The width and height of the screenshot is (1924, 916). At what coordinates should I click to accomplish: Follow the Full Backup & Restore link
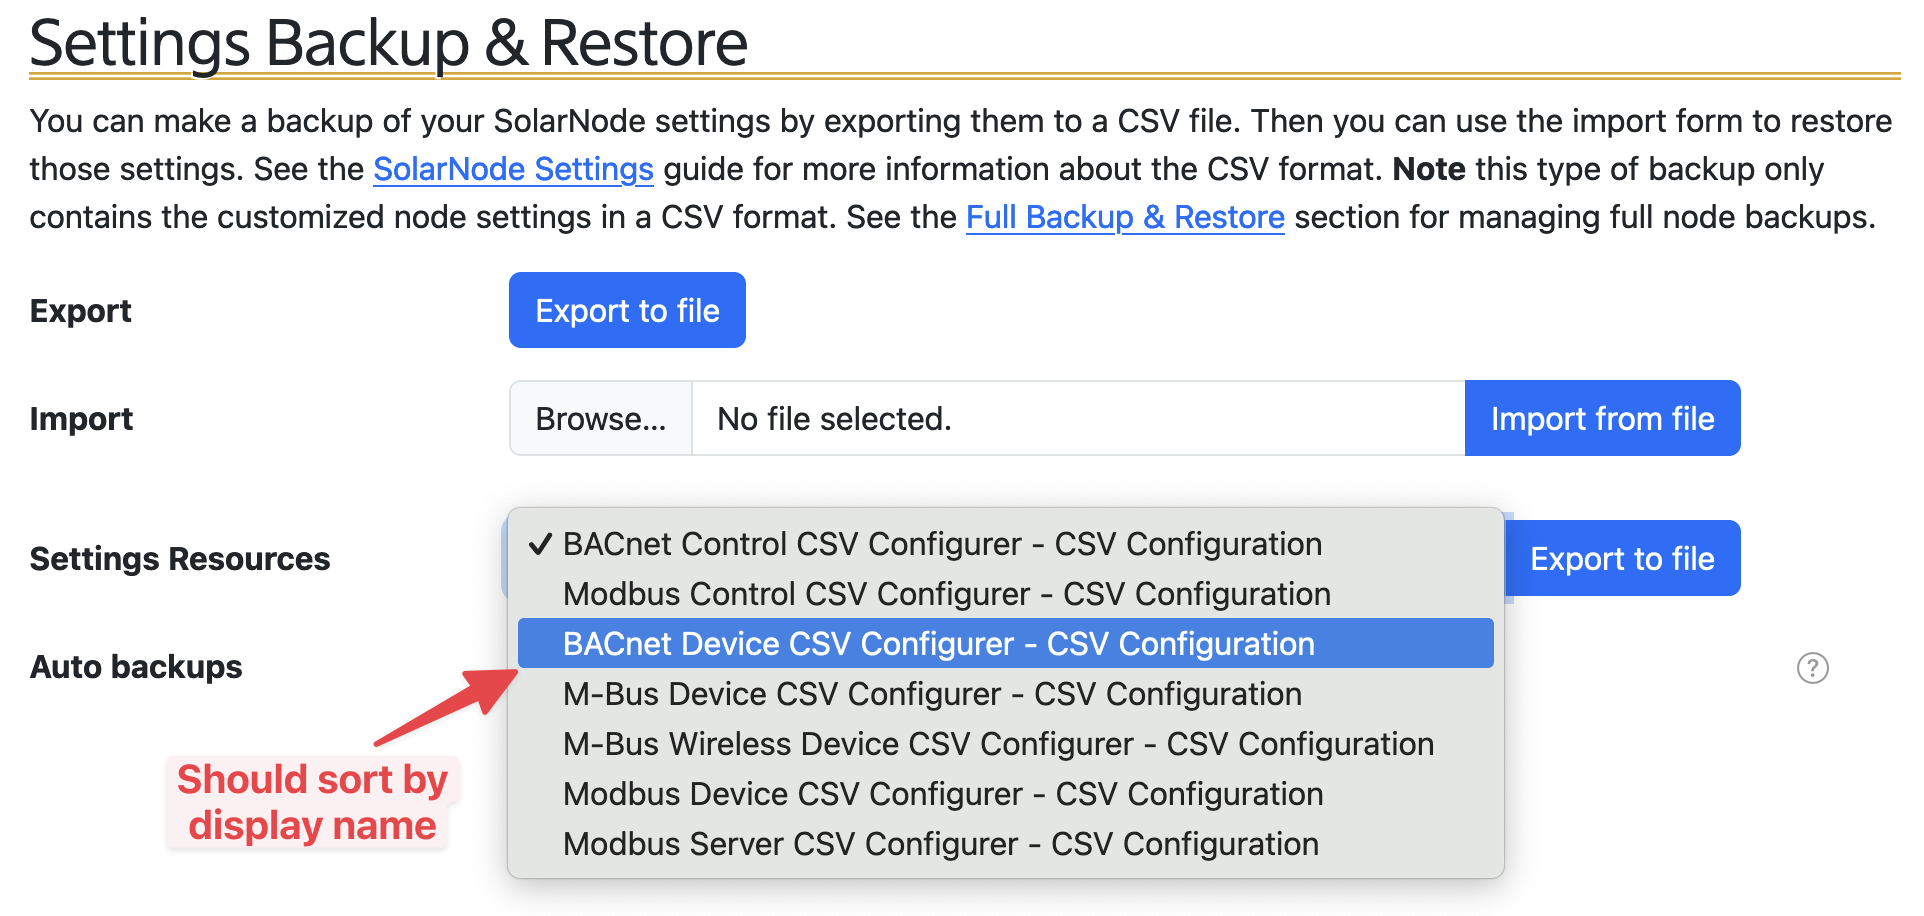tap(1124, 217)
